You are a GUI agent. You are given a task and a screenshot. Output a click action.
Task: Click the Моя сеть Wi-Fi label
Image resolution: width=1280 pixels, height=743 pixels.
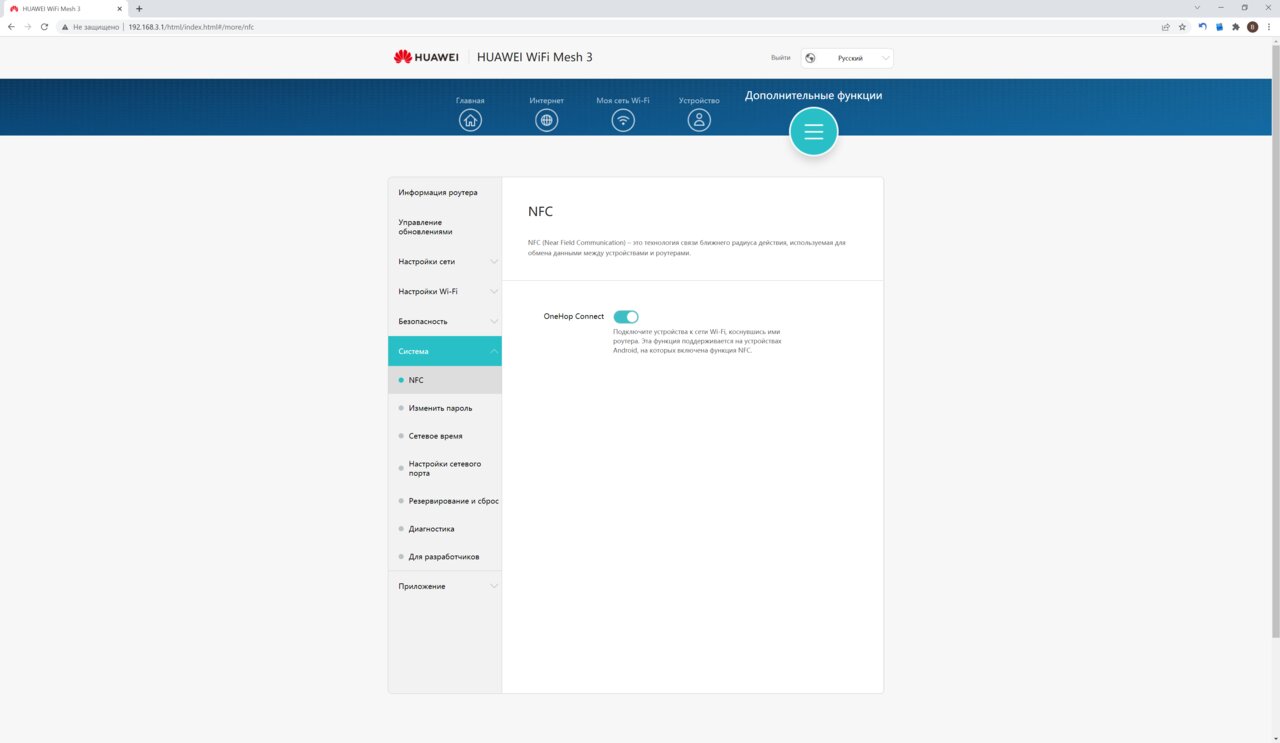click(x=623, y=101)
